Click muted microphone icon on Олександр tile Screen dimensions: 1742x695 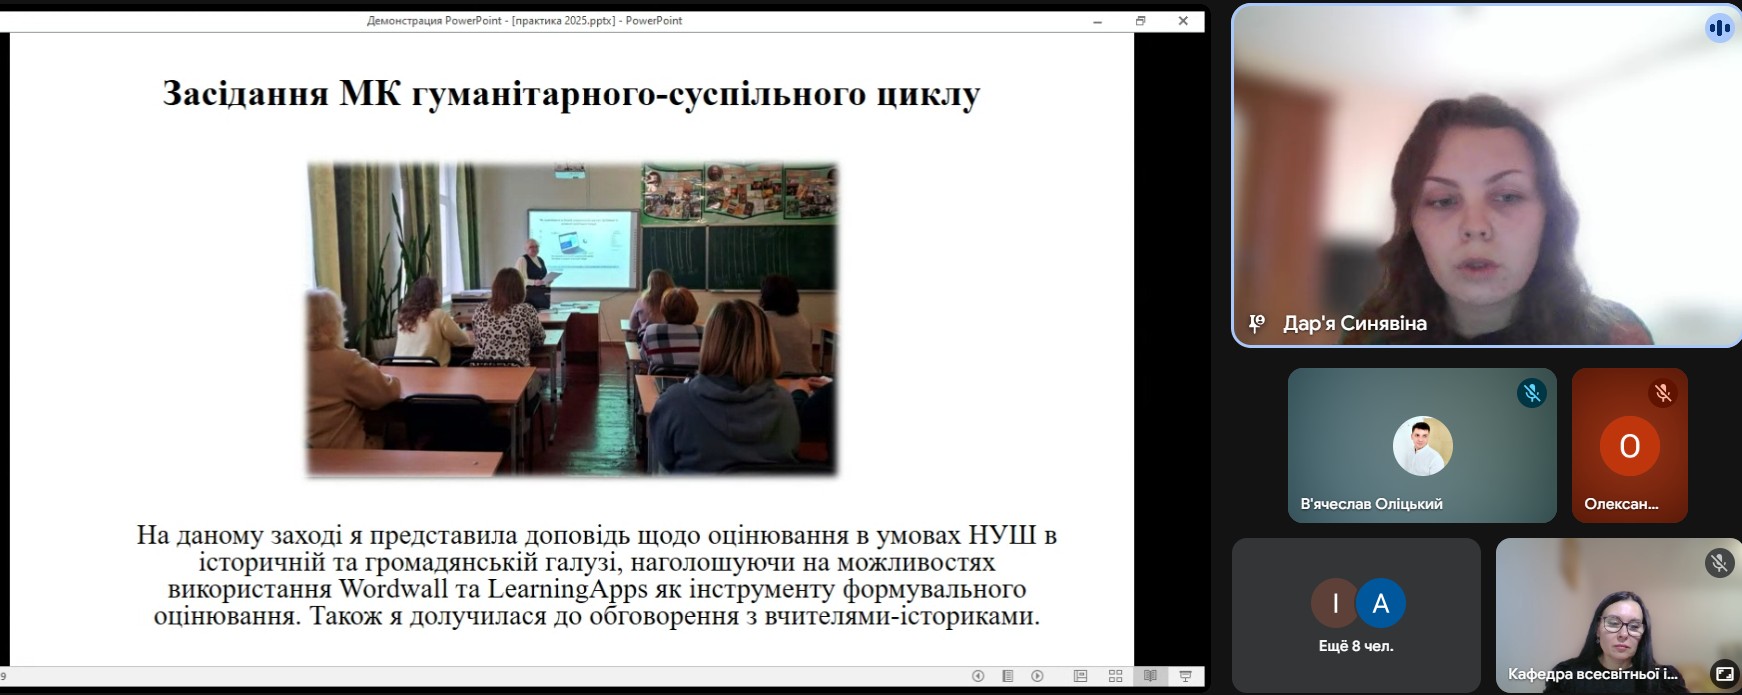click(1663, 393)
